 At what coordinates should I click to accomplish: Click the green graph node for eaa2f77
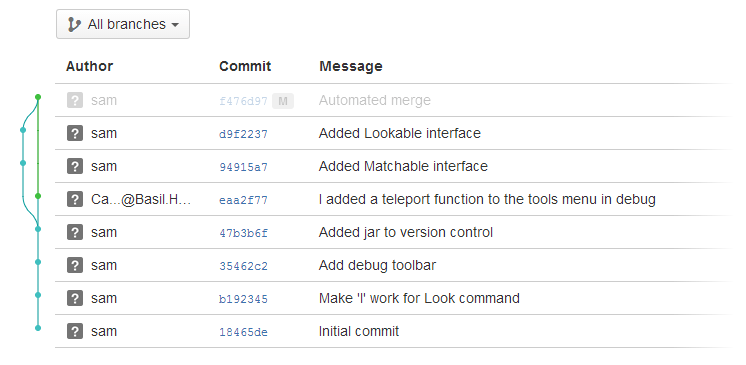[x=38, y=196]
